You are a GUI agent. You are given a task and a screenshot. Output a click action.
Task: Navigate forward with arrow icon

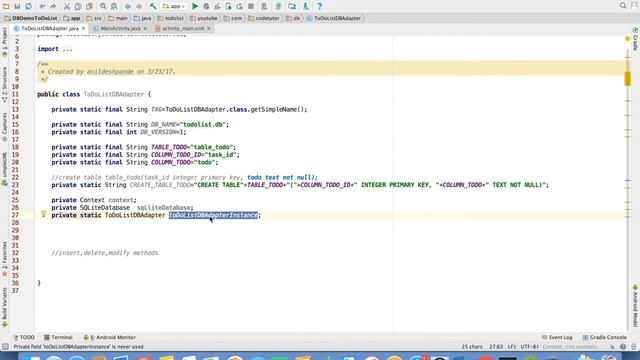coord(139,6)
